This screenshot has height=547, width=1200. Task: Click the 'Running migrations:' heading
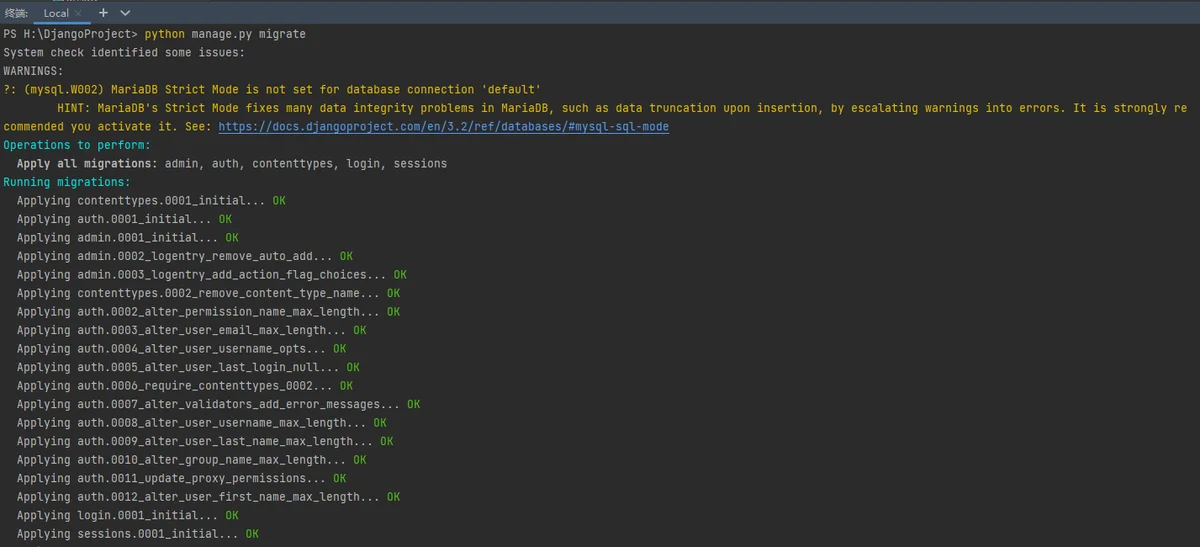pyautogui.click(x=67, y=182)
